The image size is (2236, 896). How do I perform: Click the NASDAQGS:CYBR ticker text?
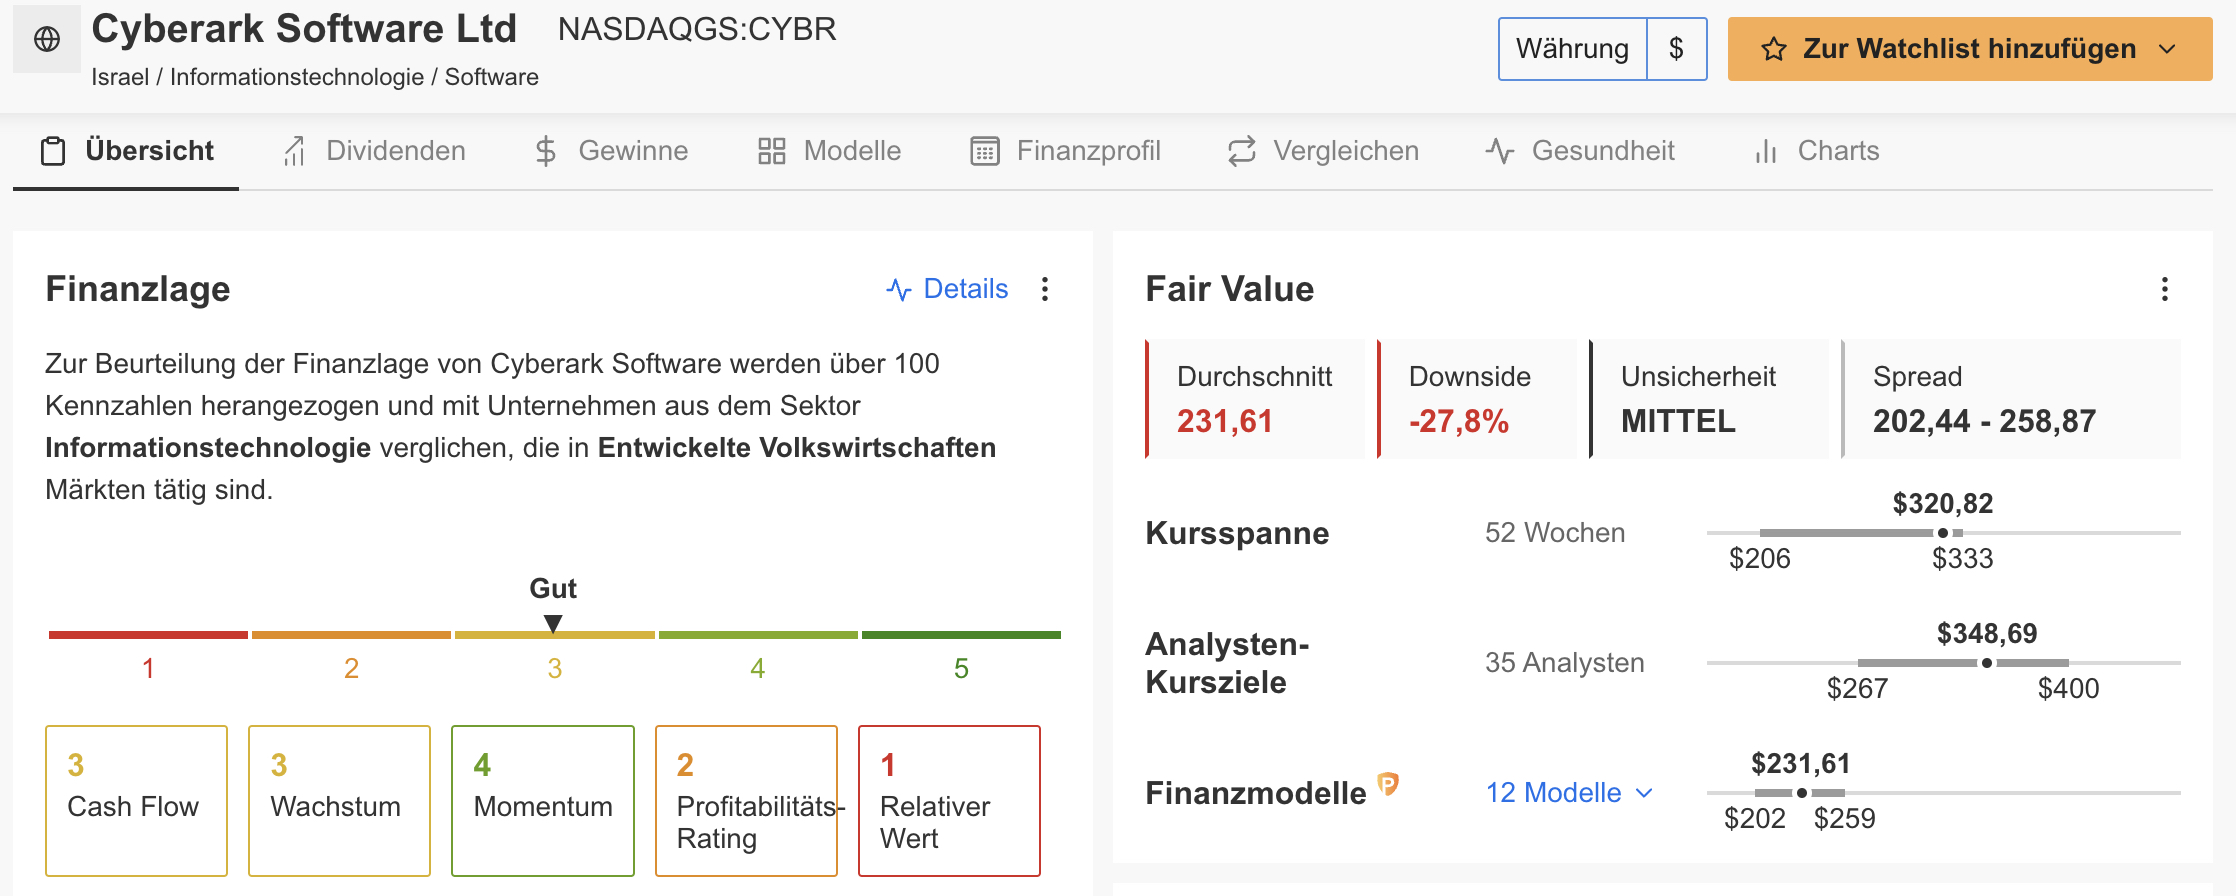(x=697, y=30)
